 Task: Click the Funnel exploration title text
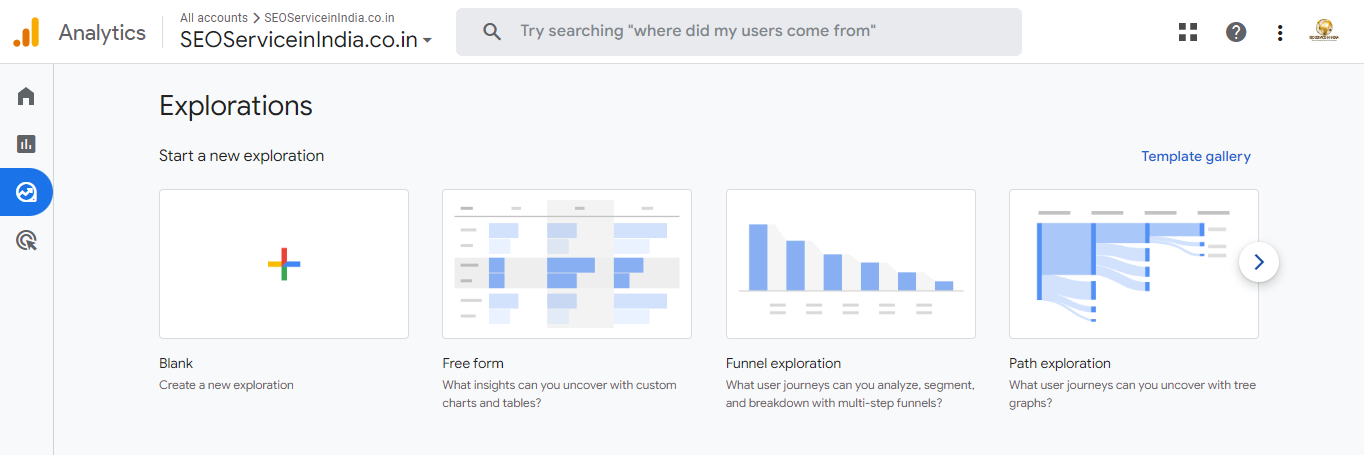click(x=783, y=363)
